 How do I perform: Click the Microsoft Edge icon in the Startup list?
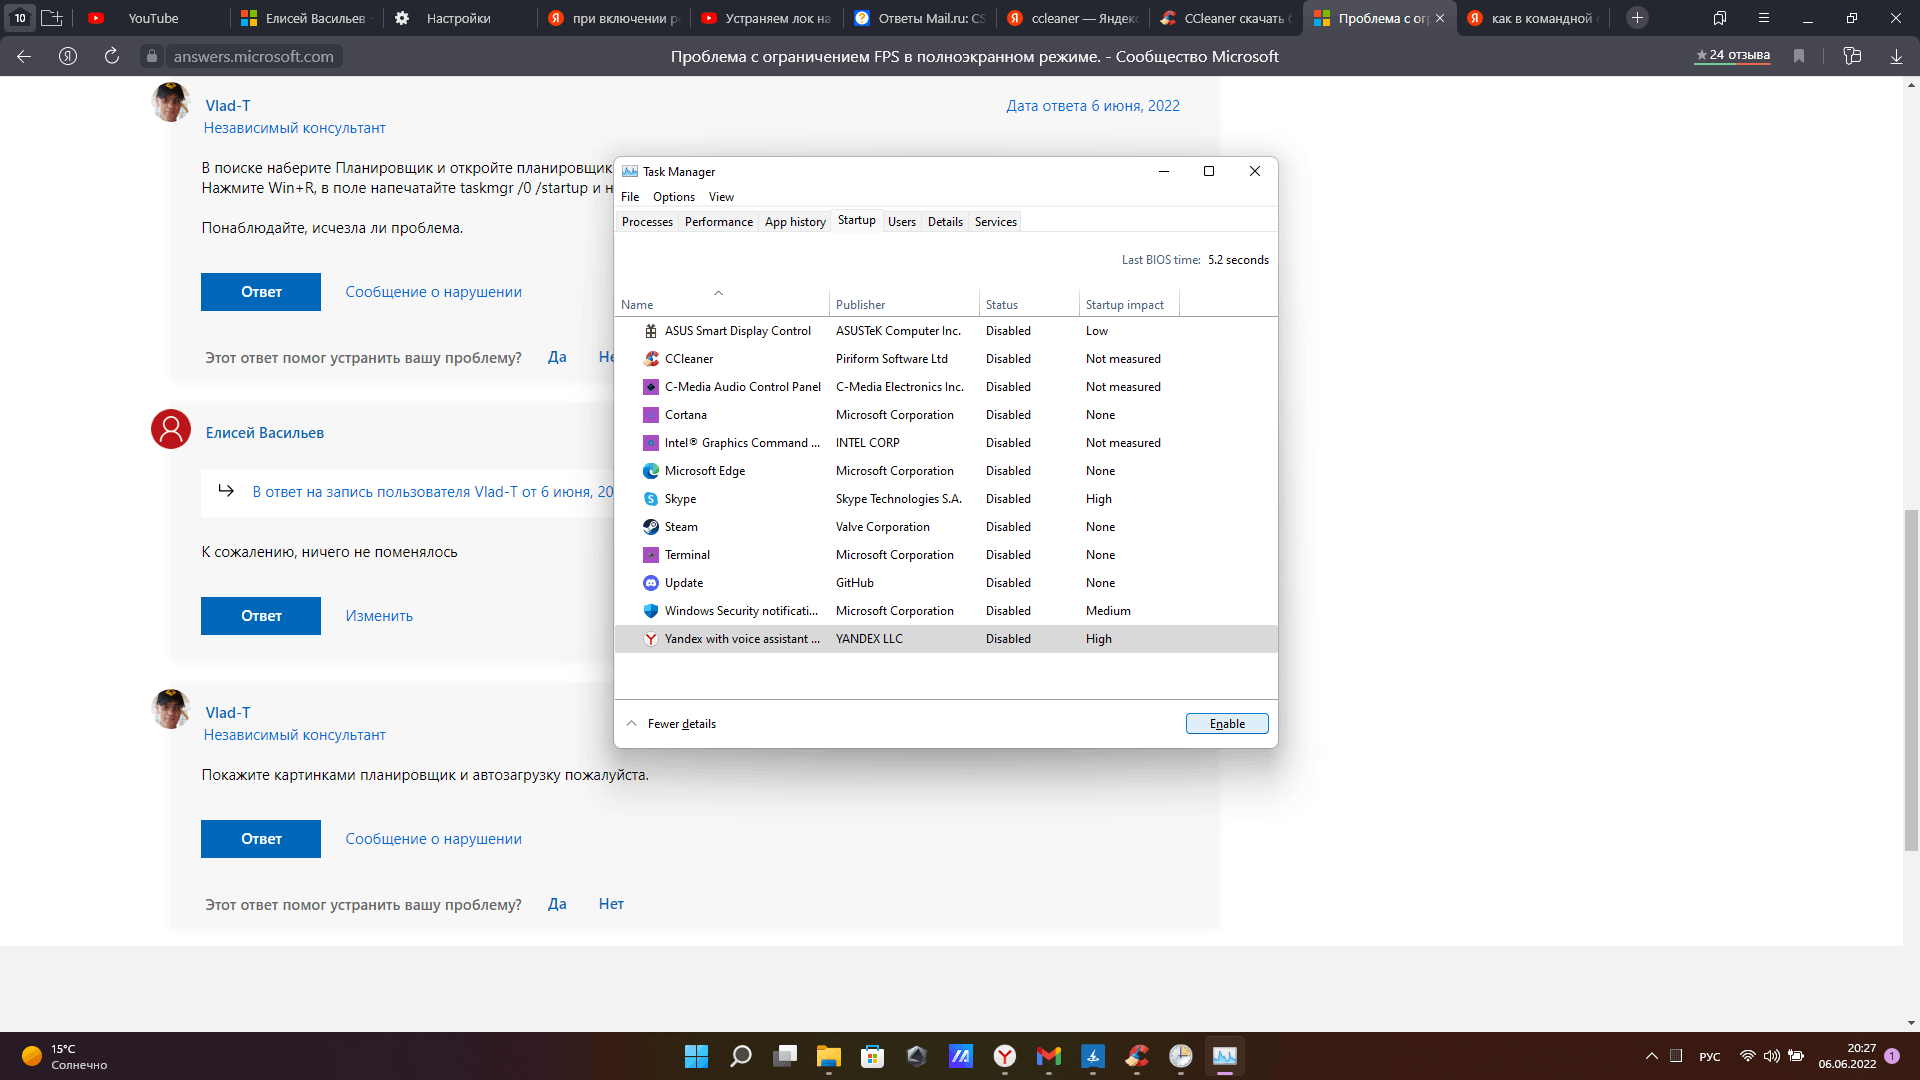click(651, 471)
